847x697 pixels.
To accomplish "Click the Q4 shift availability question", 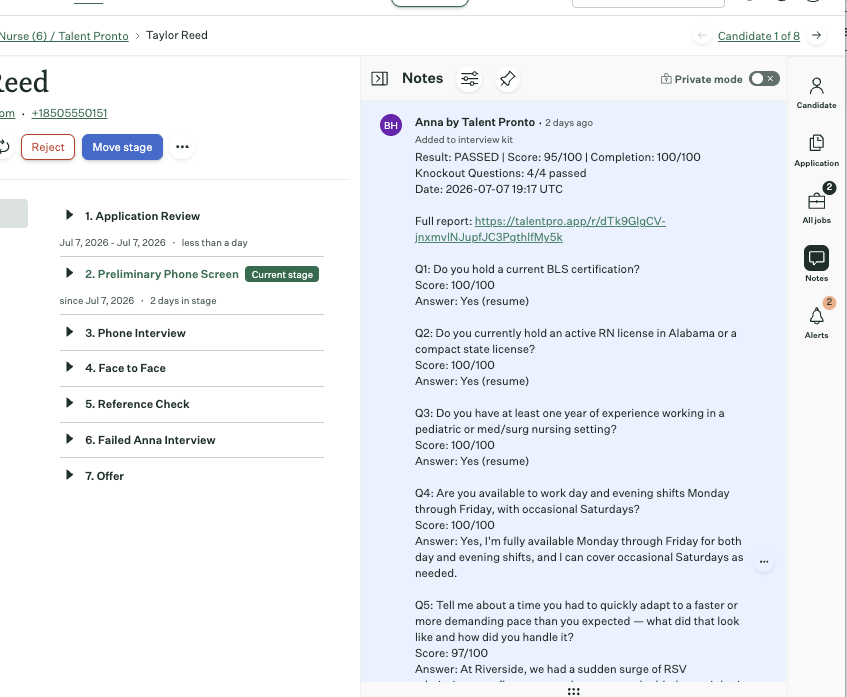I will [572, 501].
